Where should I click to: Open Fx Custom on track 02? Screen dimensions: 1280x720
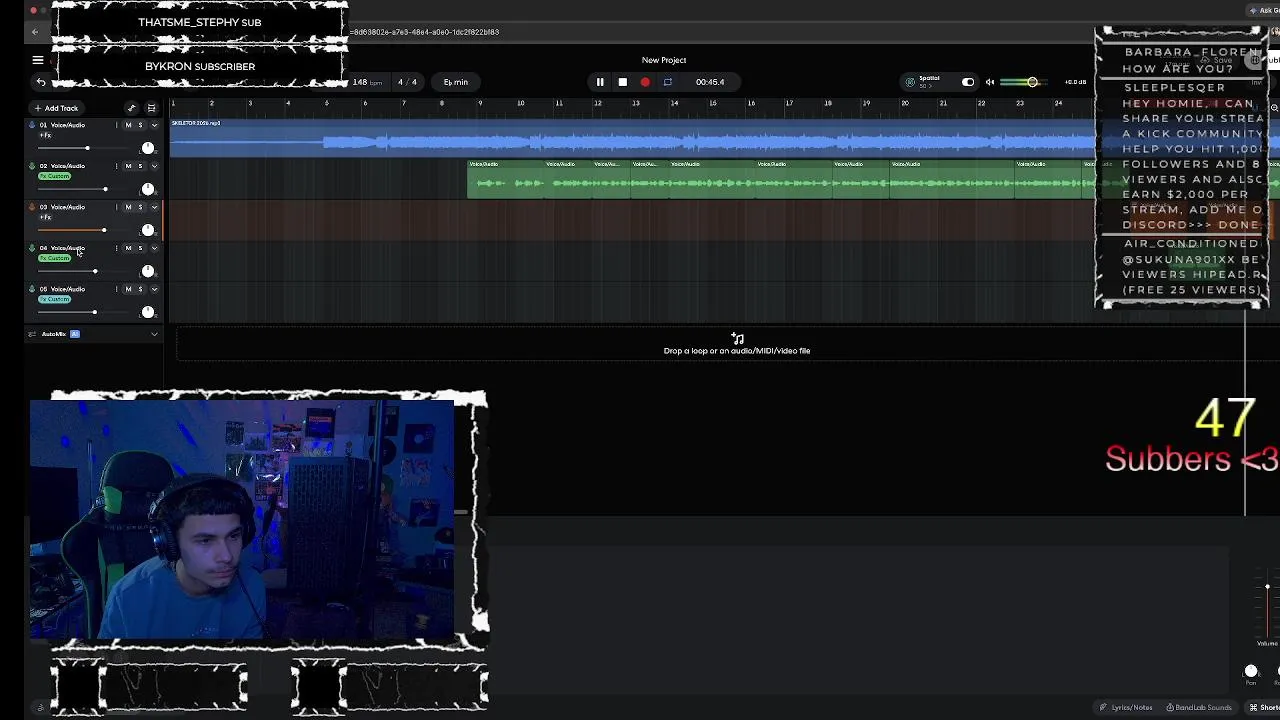(x=55, y=176)
